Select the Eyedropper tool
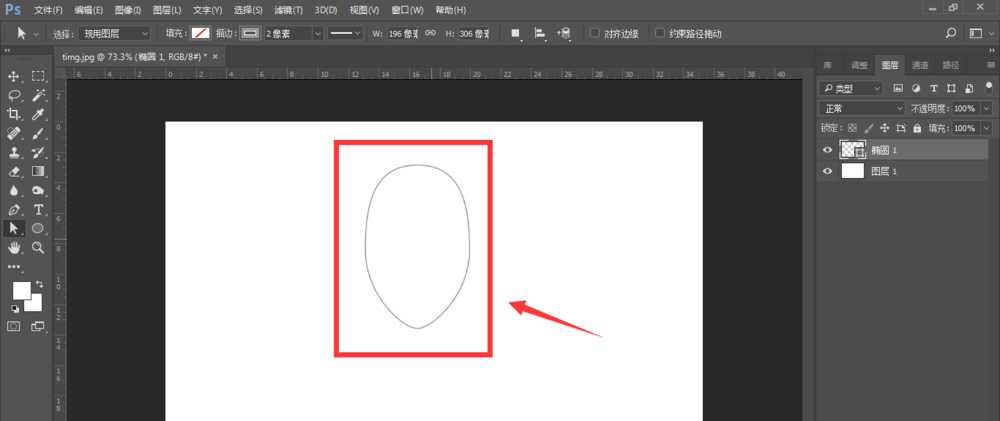1000x421 pixels. pyautogui.click(x=38, y=114)
